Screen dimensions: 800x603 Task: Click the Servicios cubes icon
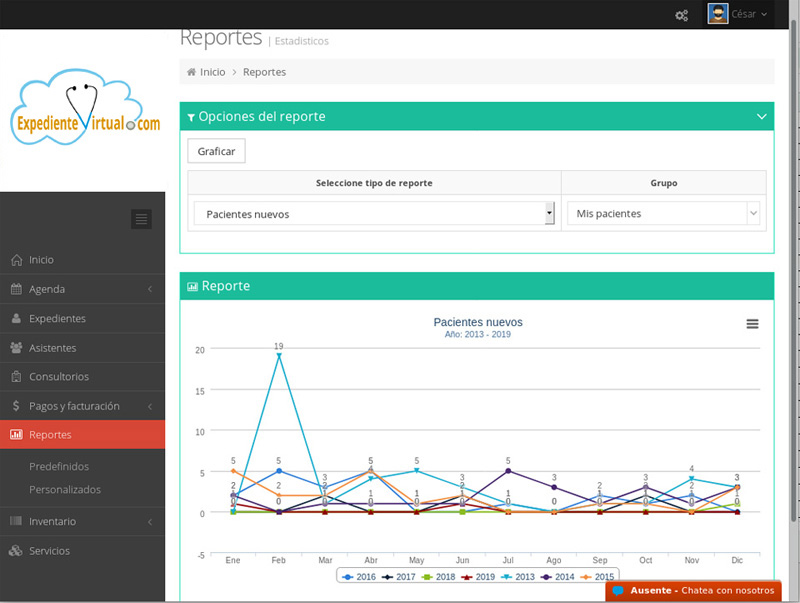16,550
